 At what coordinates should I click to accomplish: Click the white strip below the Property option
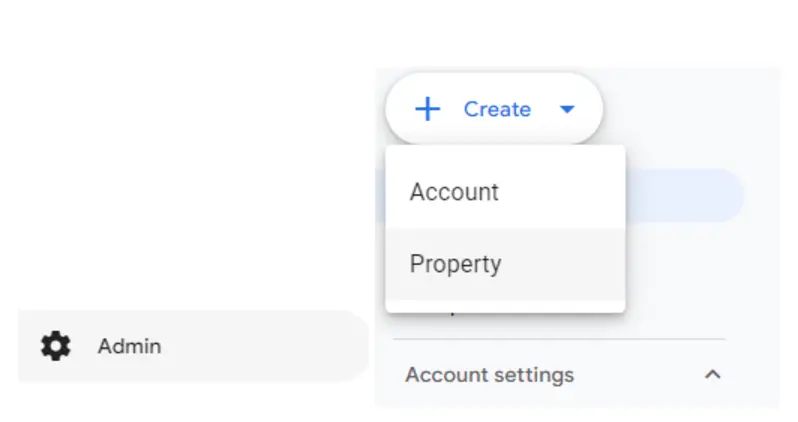point(505,306)
